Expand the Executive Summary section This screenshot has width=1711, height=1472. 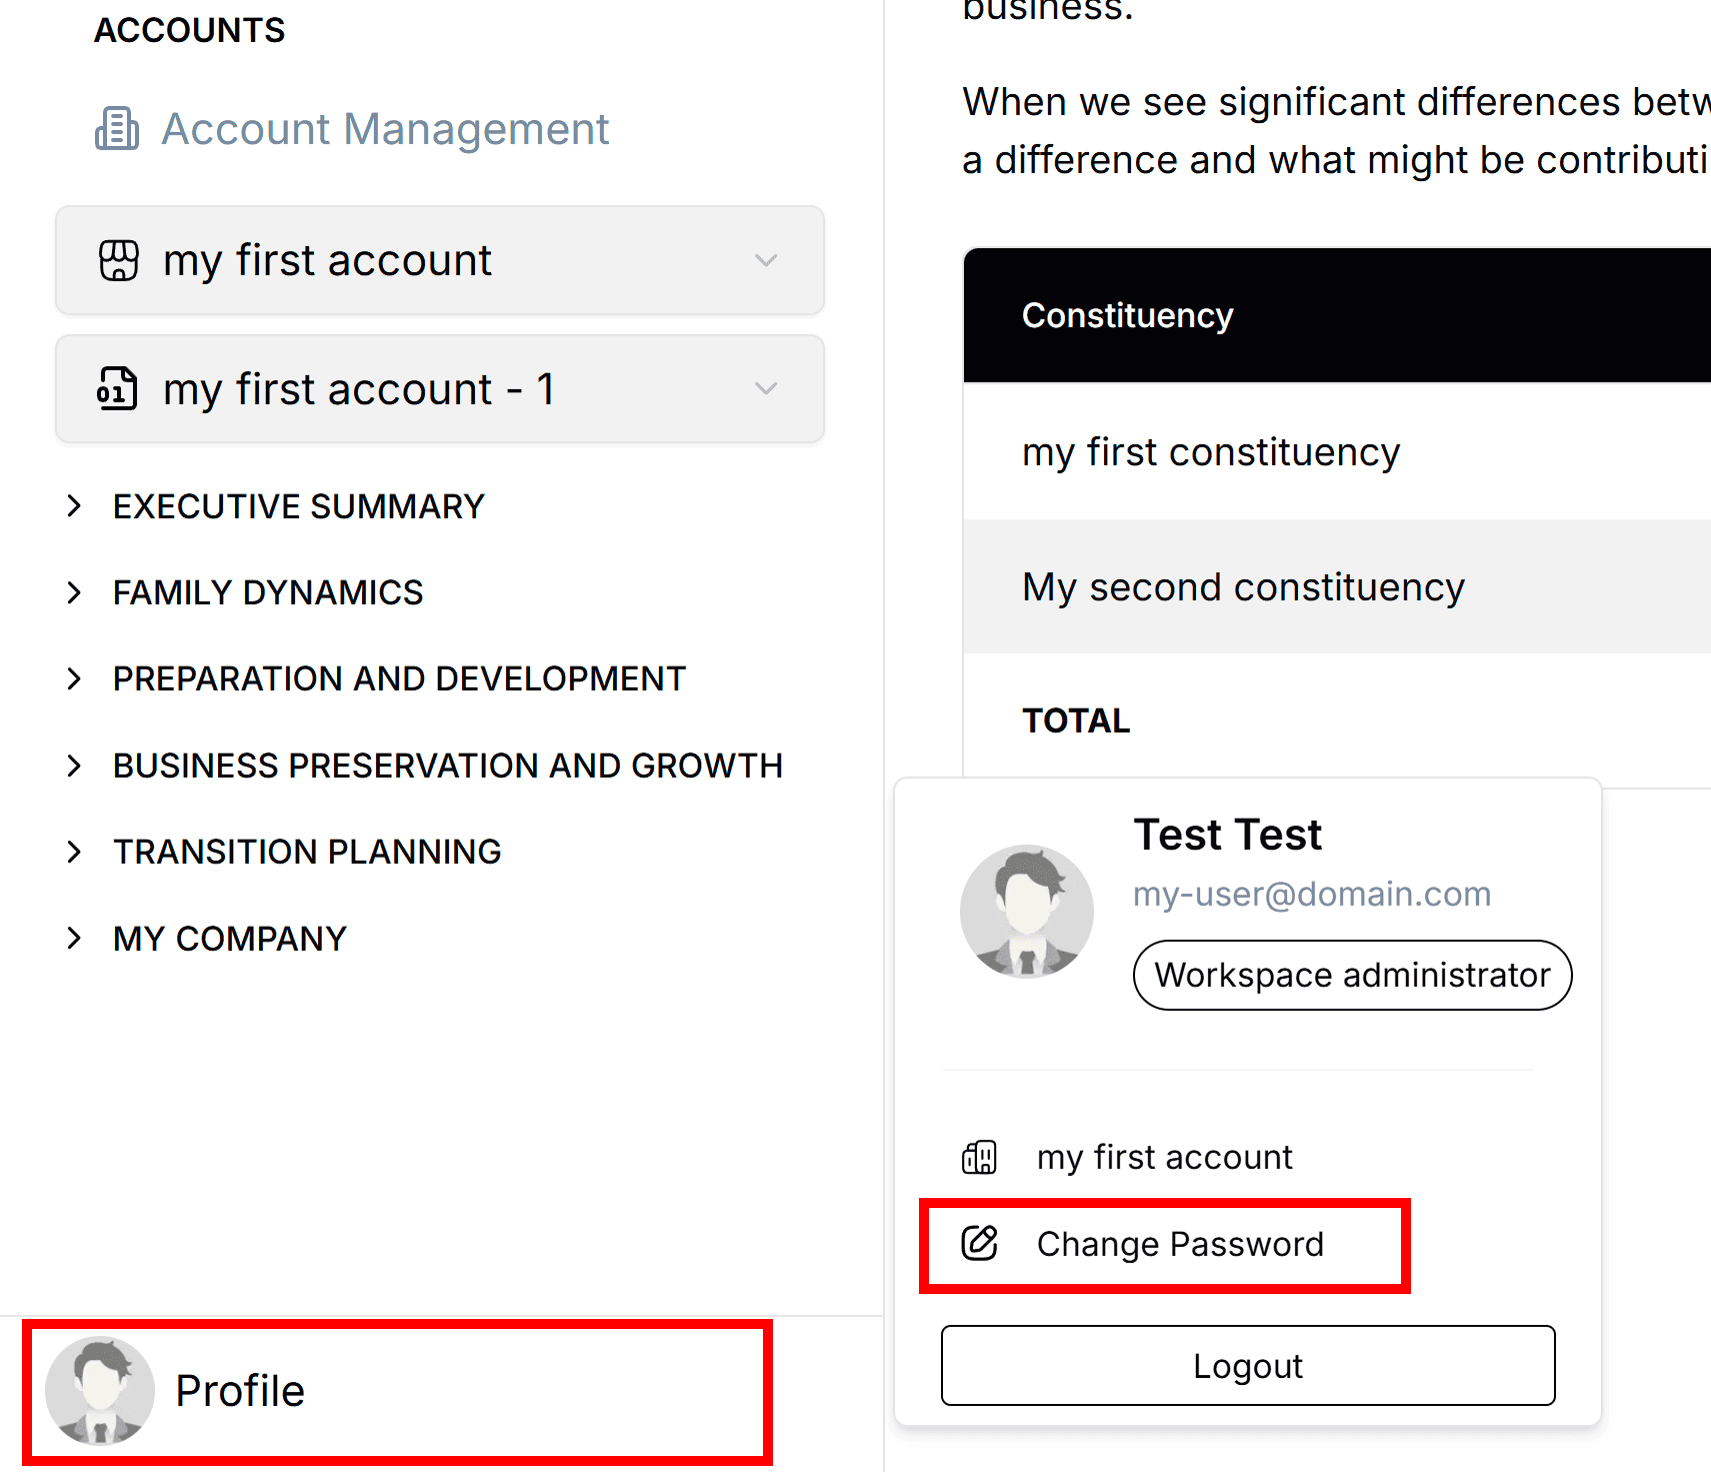pyautogui.click(x=74, y=506)
